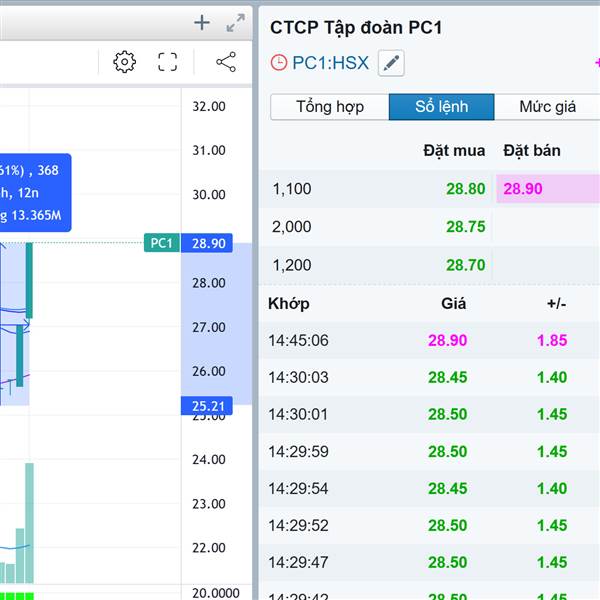This screenshot has width=600, height=600.
Task: Click bid price 28.80
Action: [x=465, y=189]
